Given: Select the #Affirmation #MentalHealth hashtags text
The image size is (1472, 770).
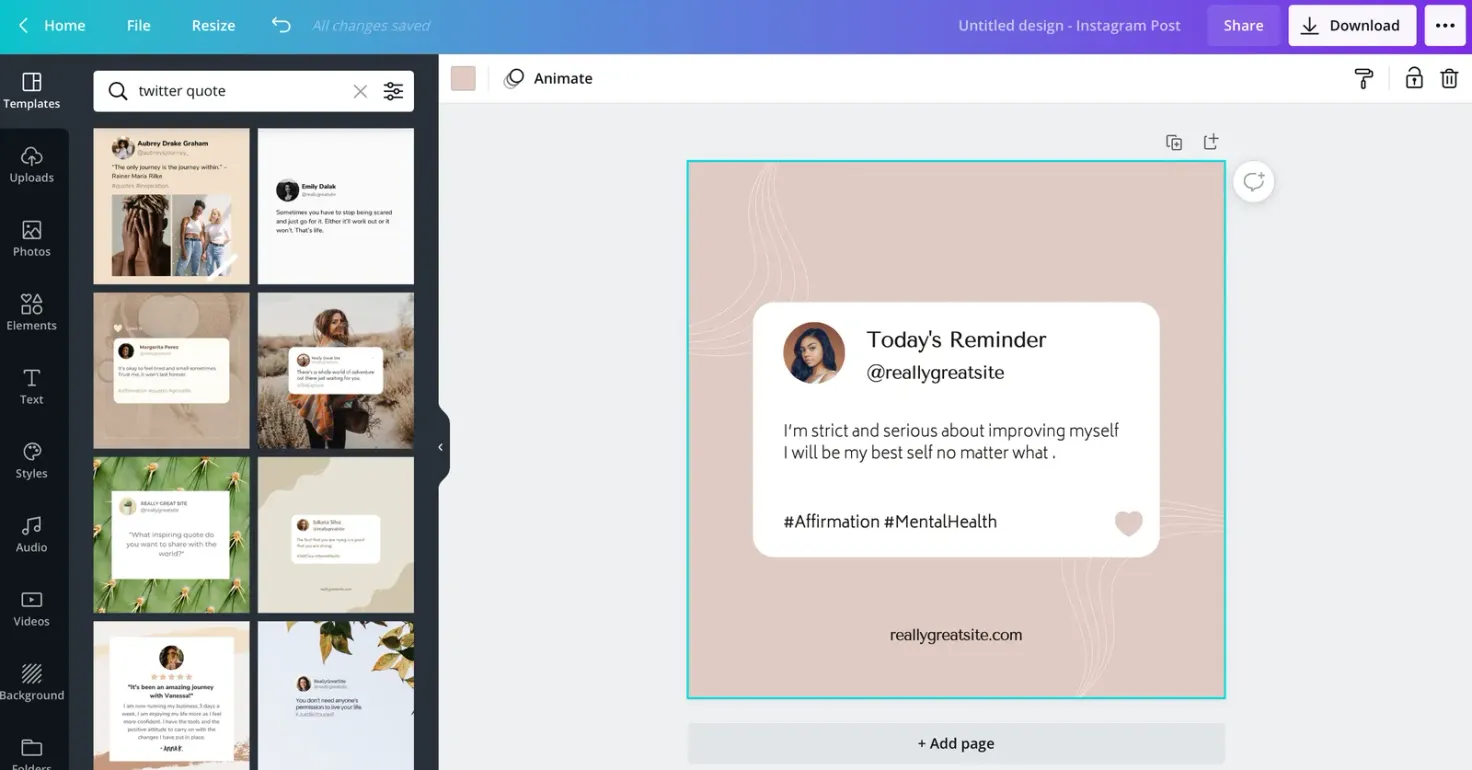Looking at the screenshot, I should 890,521.
